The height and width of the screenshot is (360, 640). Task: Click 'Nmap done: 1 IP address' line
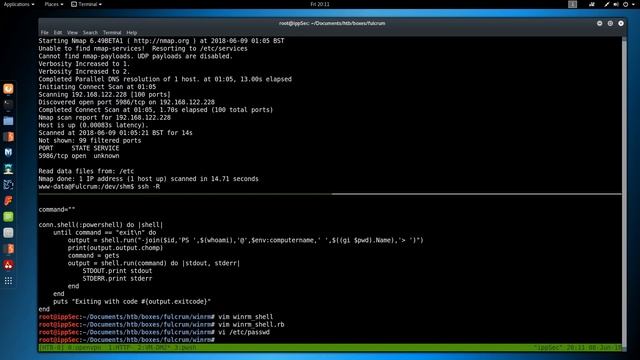(x=149, y=179)
